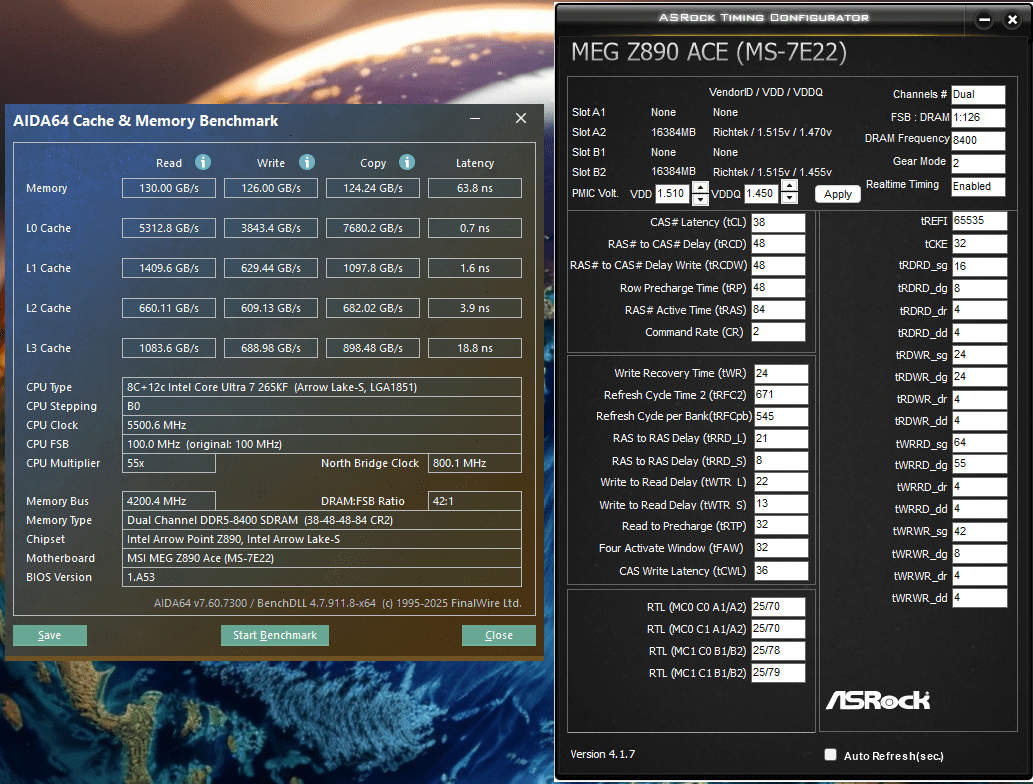Minimize the ASRock Timing Configurator
1033x784 pixels.
[984, 20]
